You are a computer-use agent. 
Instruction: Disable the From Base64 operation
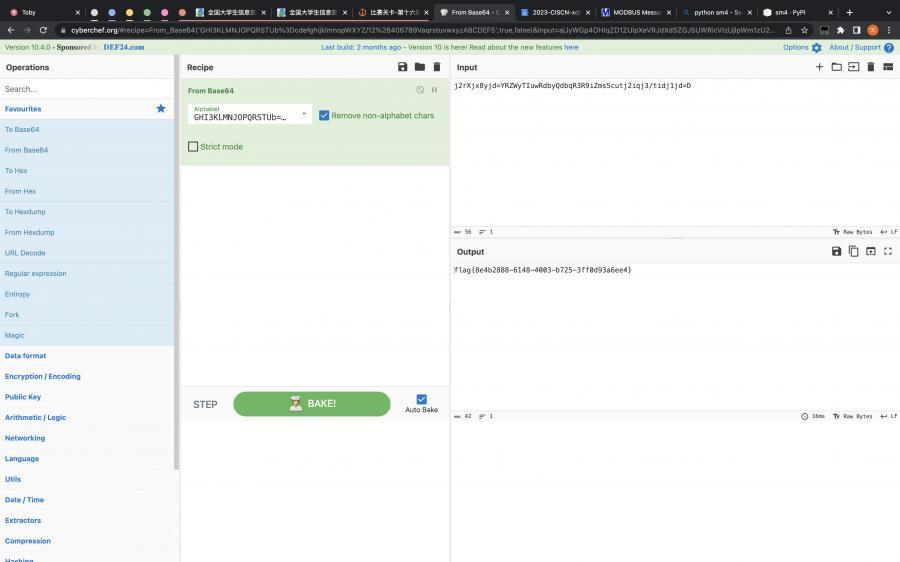(420, 90)
